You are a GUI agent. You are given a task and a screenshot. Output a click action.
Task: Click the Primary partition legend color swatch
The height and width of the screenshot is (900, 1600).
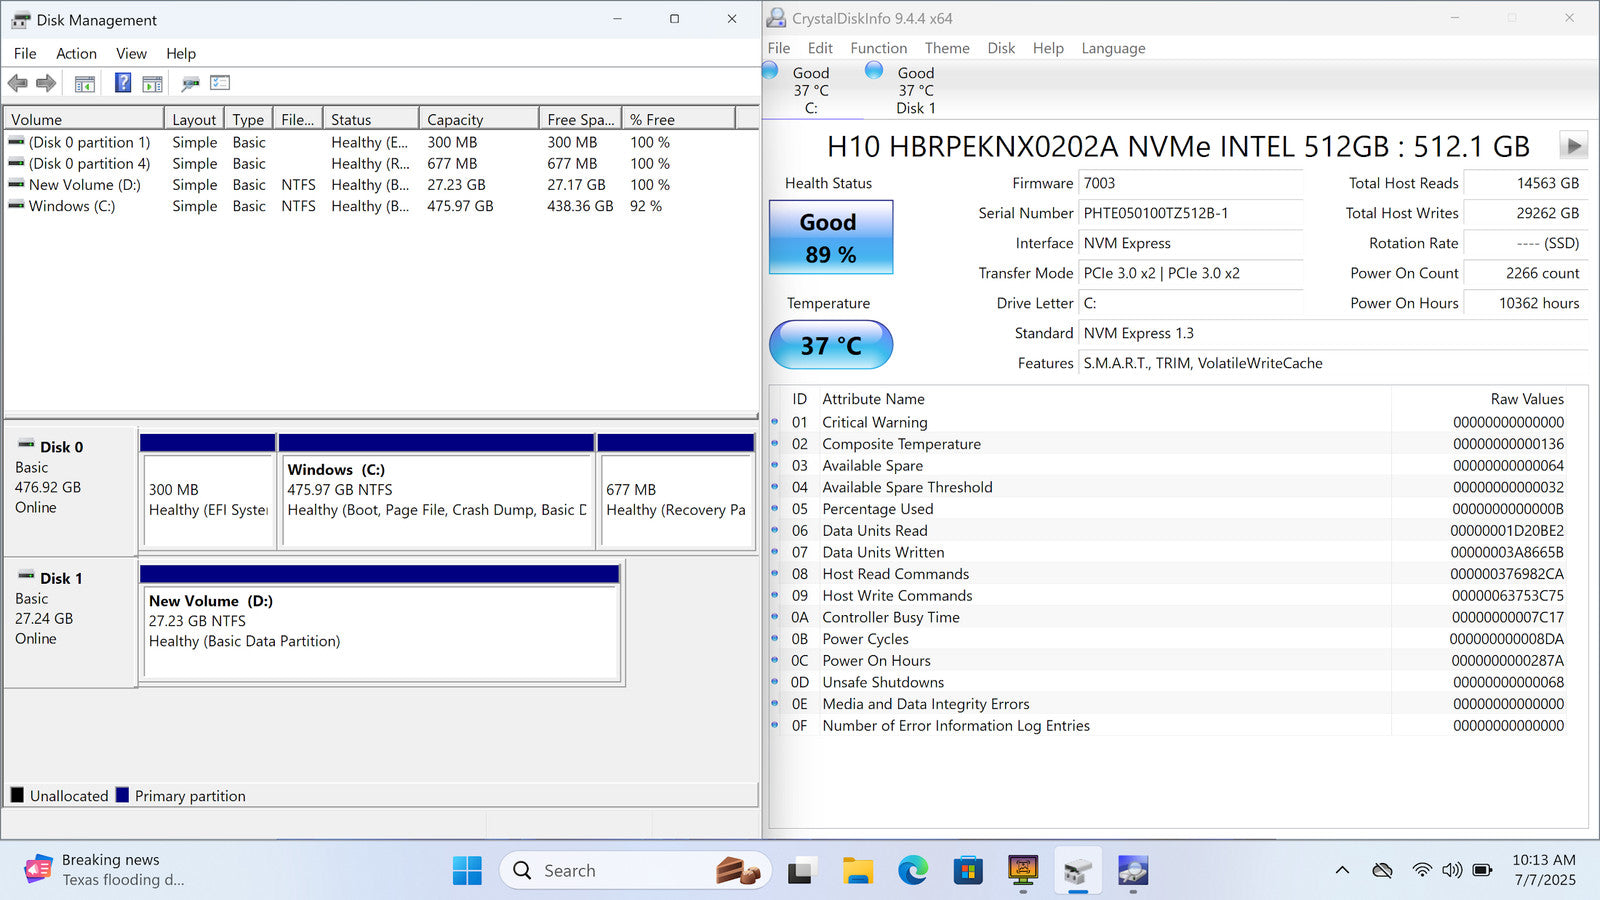coord(122,795)
